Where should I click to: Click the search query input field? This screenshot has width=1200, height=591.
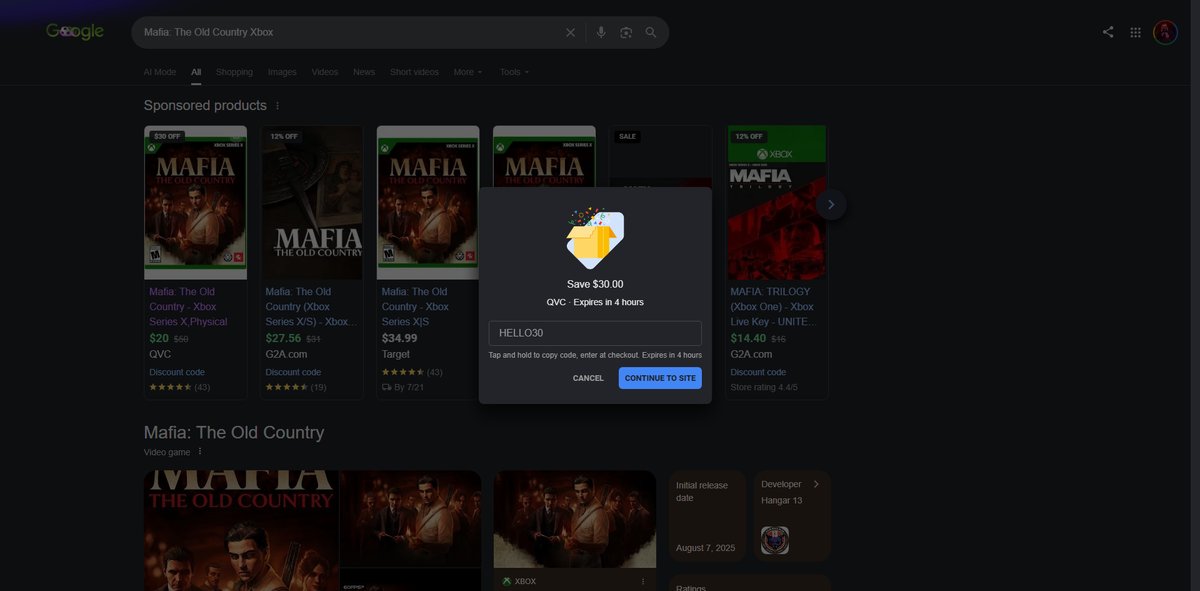point(350,32)
